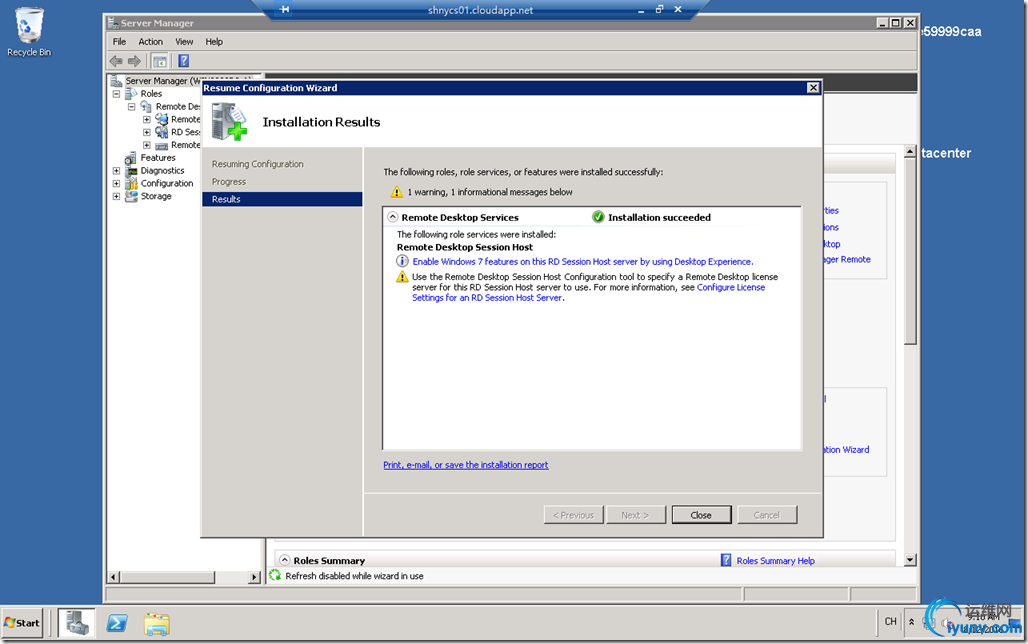The height and width of the screenshot is (644, 1028).
Task: Open the Action menu
Action: pyautogui.click(x=150, y=41)
